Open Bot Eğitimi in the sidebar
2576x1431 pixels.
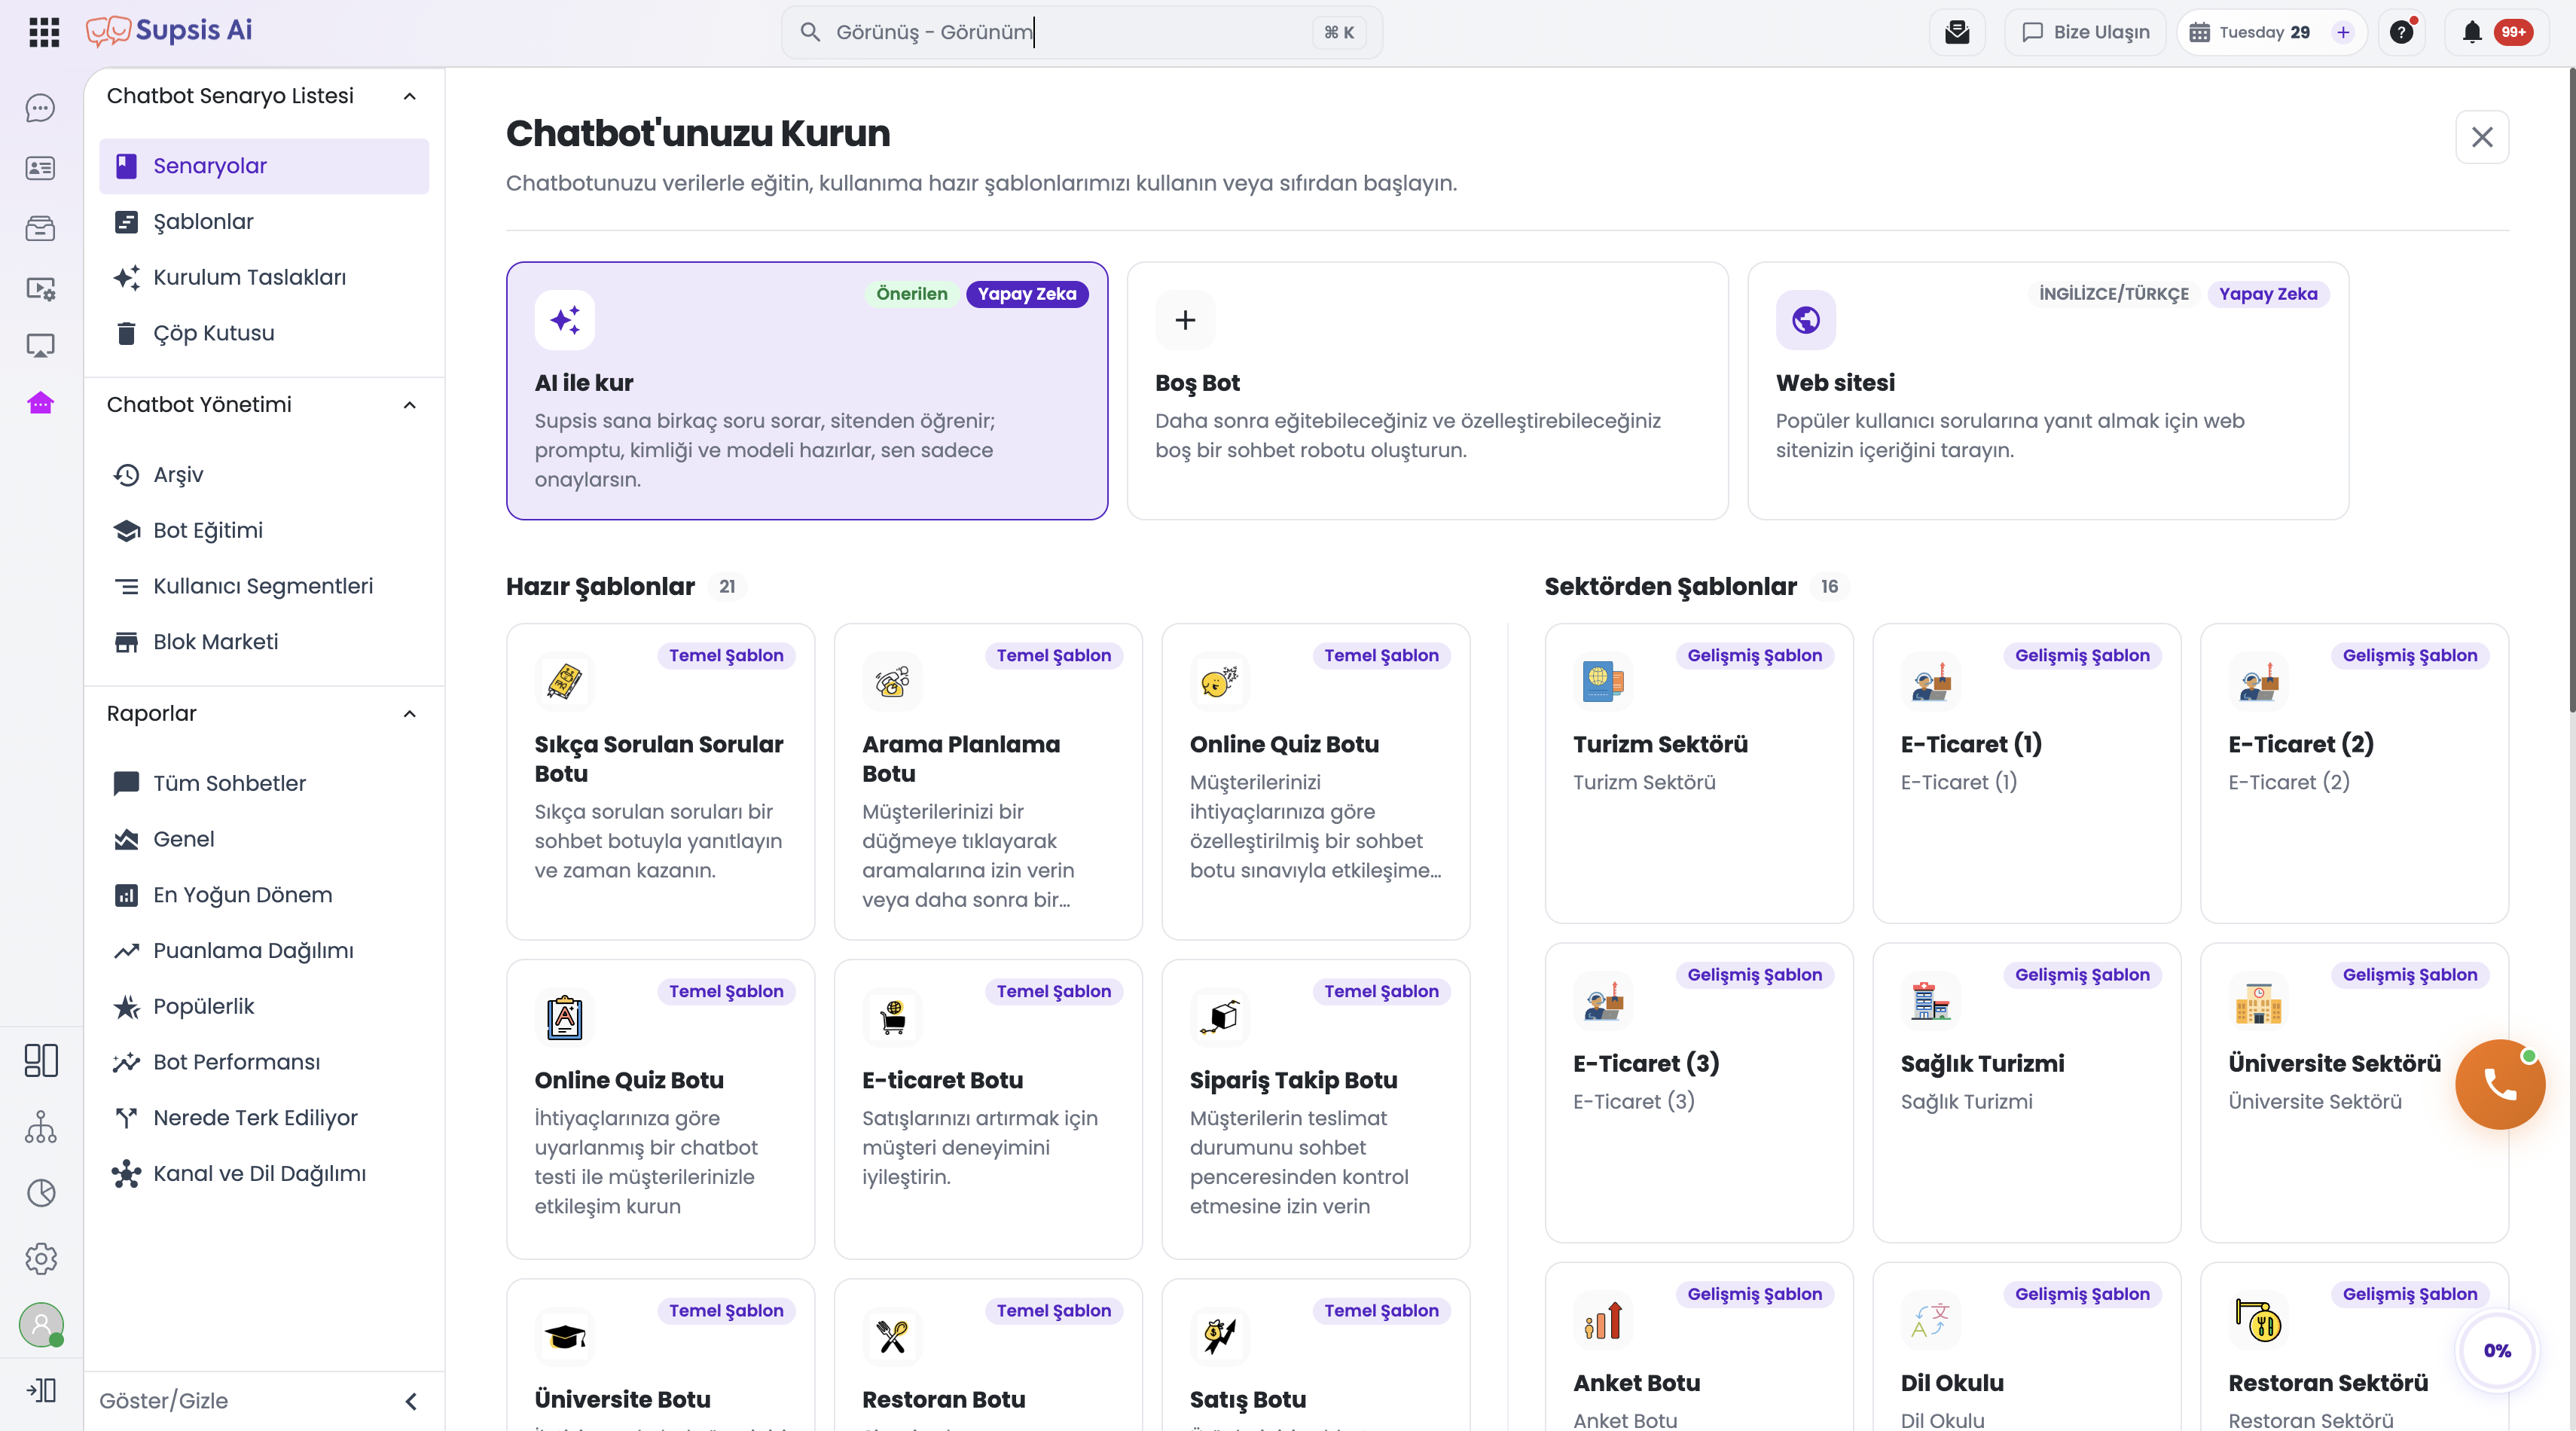tap(264, 530)
